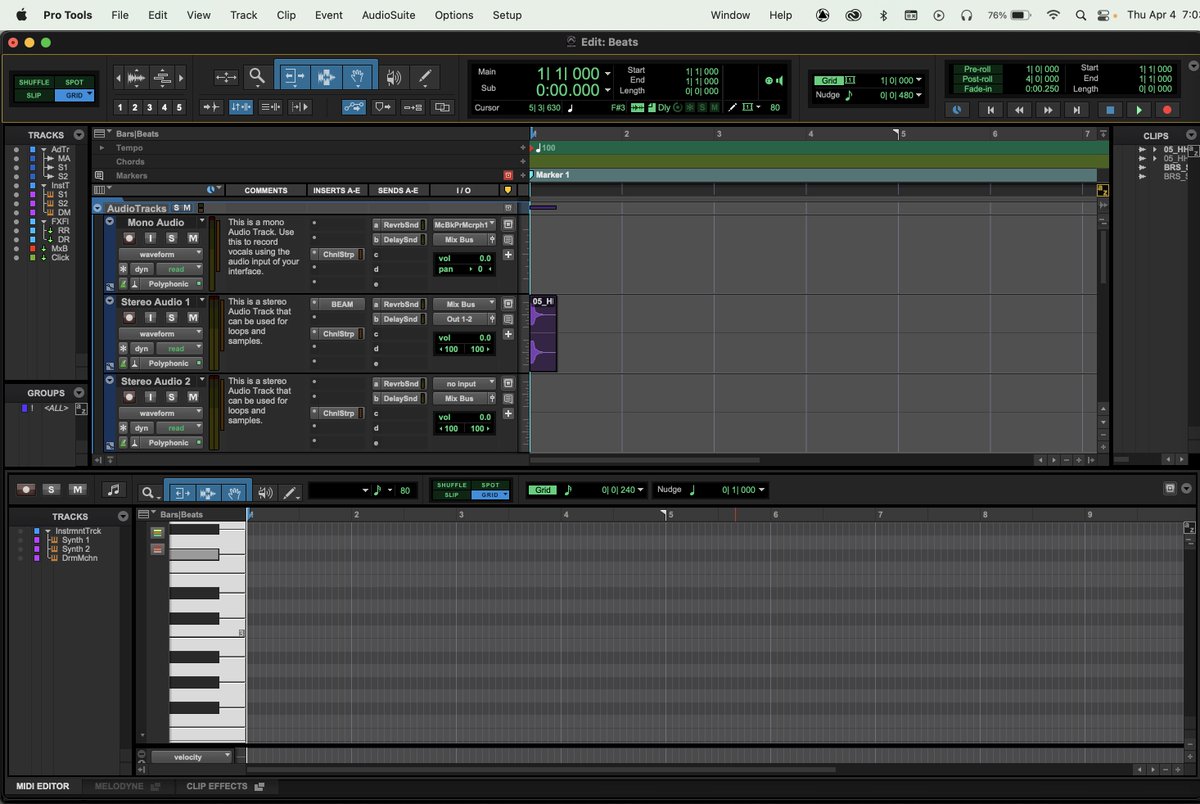This screenshot has width=1200, height=804.
Task: Click the red Record button in the transport
Action: pyautogui.click(x=1167, y=110)
